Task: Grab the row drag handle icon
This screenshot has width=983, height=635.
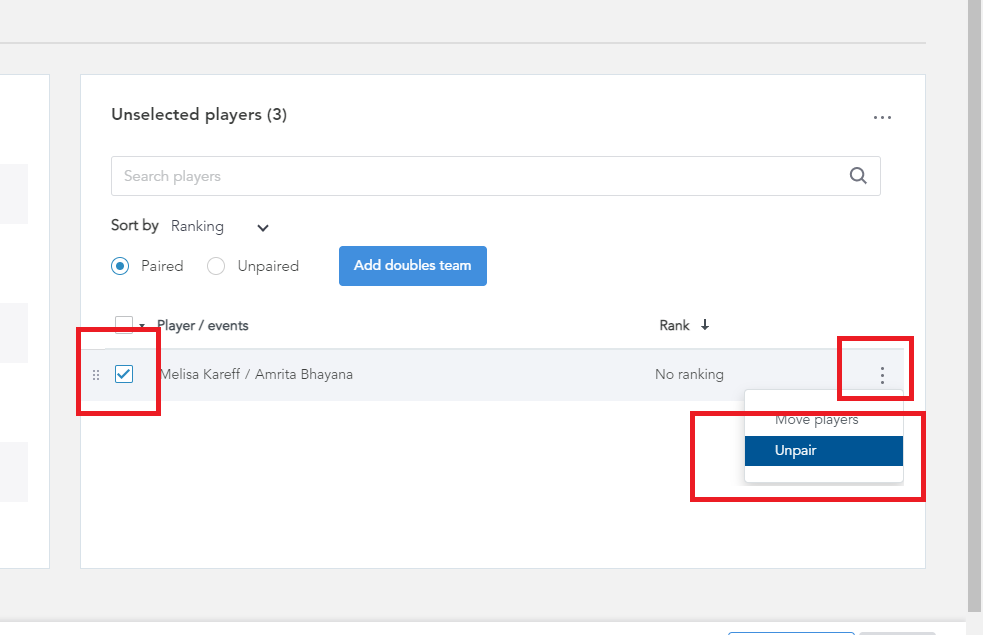Action: pos(96,375)
